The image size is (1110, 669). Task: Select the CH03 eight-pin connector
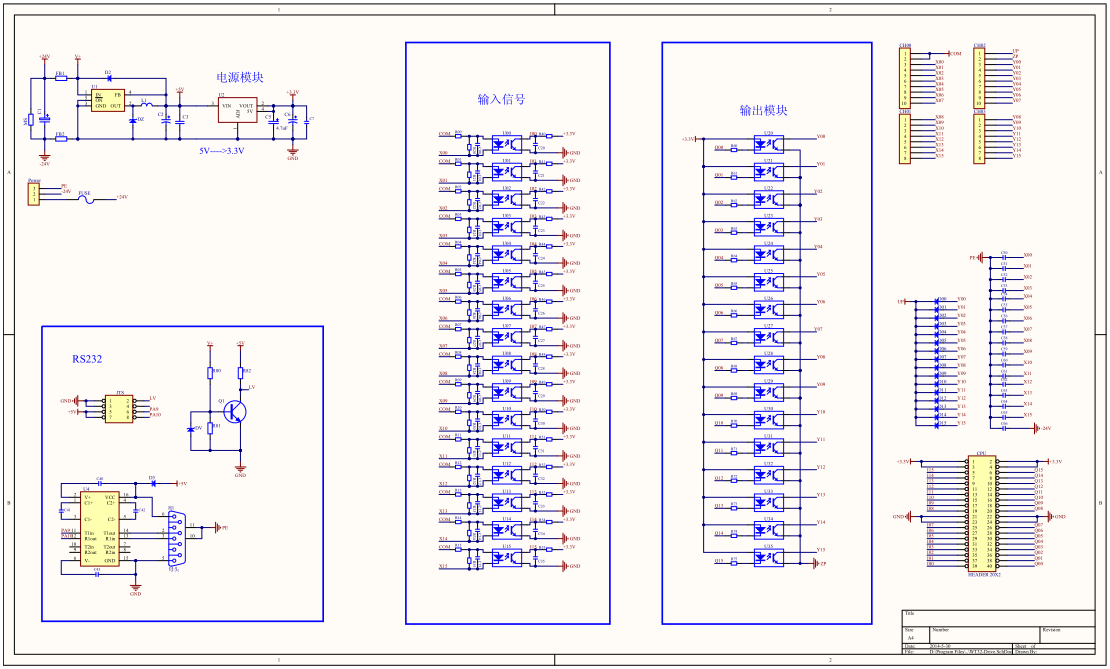[980, 139]
